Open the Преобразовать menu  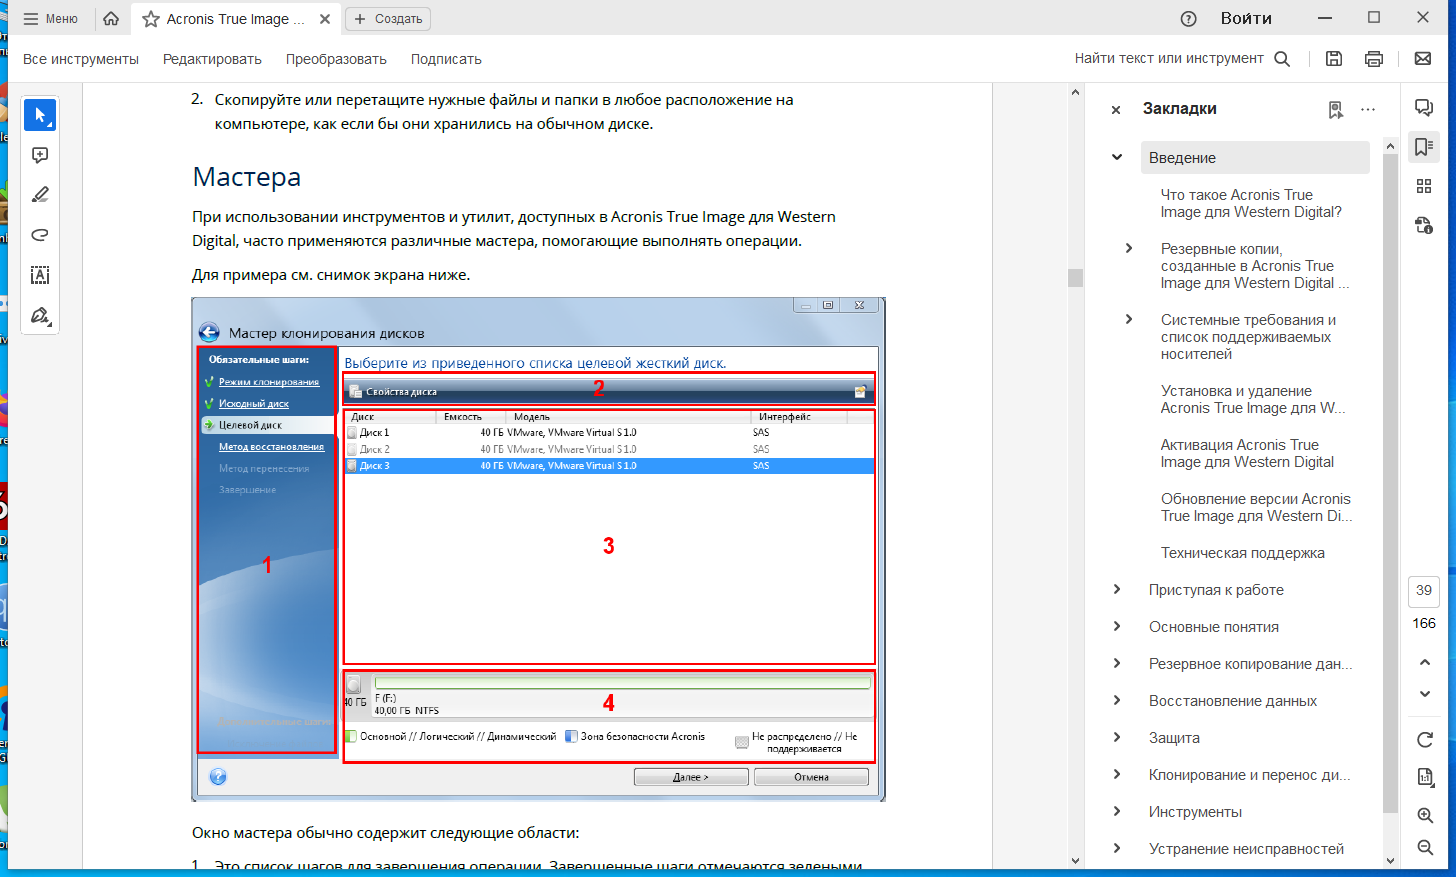336,59
